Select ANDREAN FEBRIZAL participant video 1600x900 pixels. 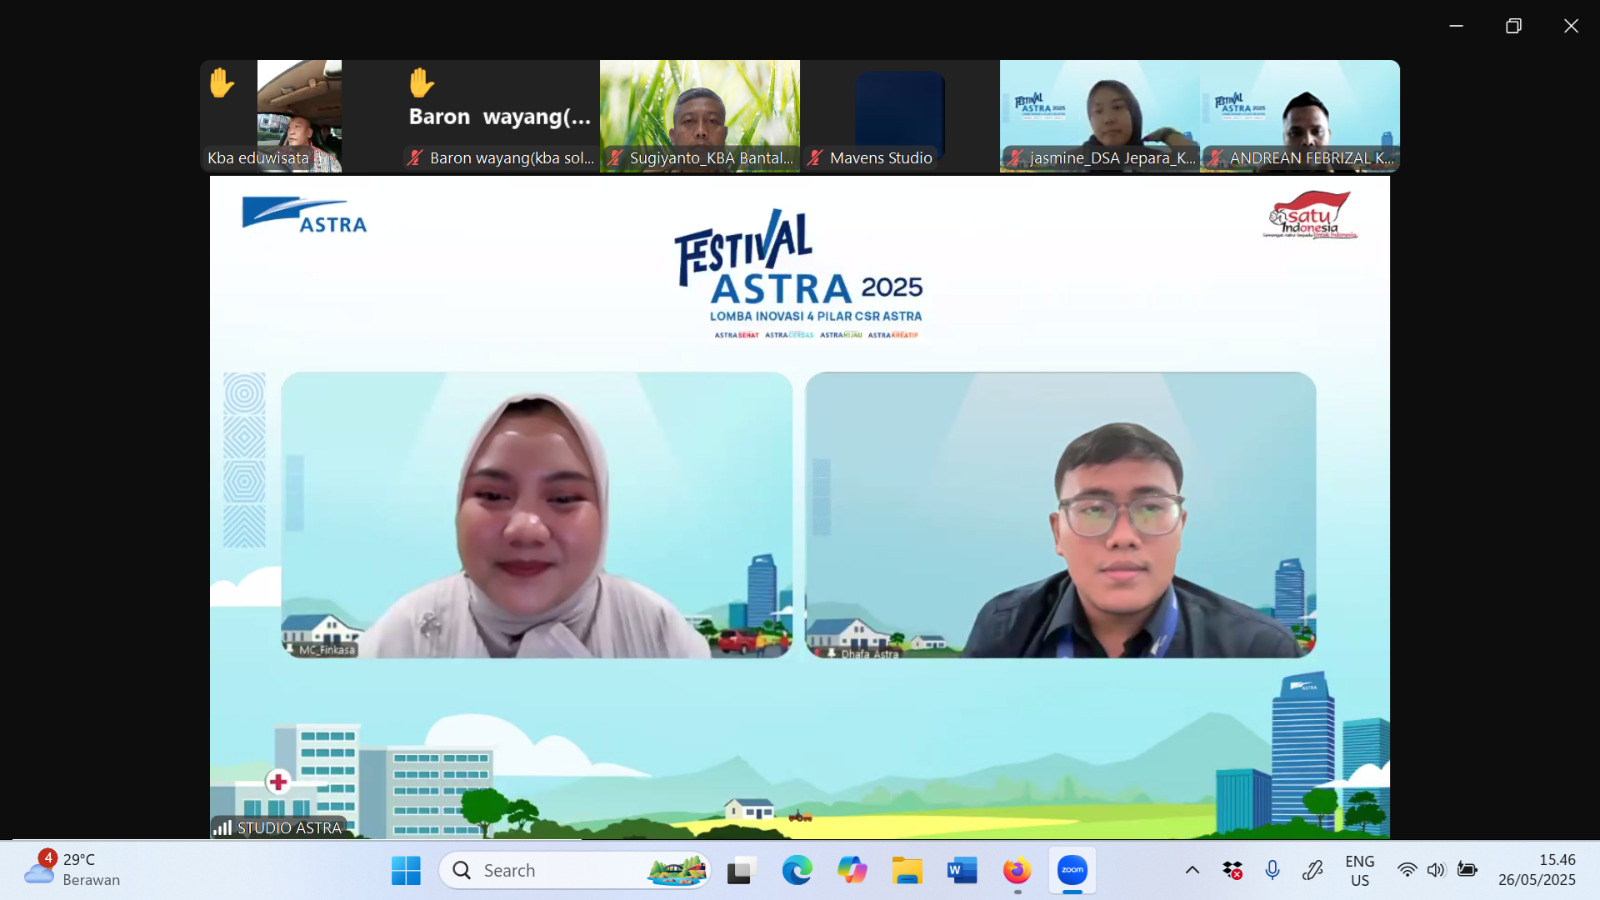[x=1300, y=116]
